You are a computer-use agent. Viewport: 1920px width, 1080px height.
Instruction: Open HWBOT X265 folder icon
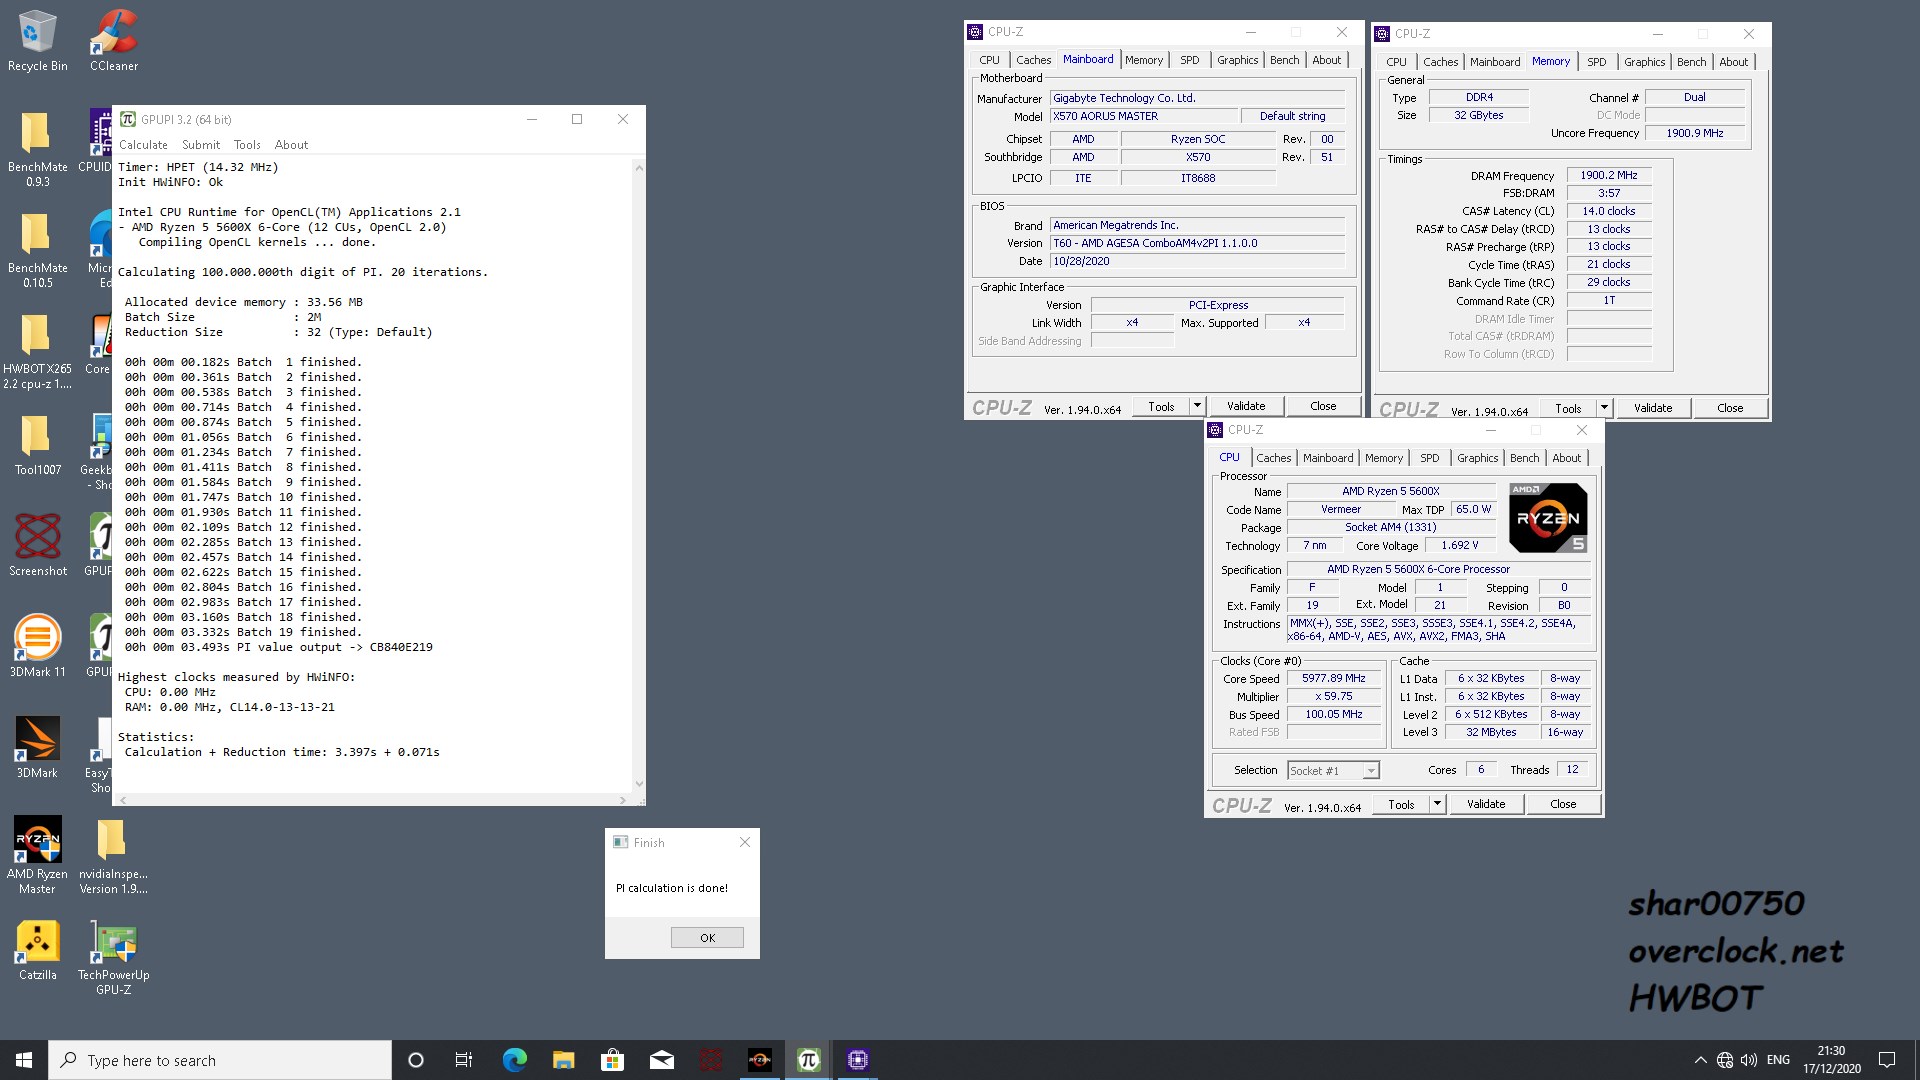[38, 350]
